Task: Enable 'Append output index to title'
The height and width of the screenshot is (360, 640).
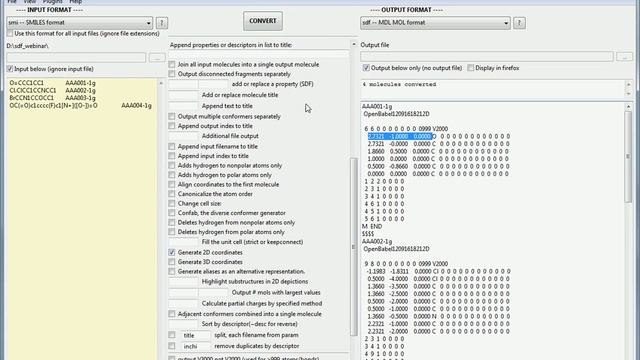Action: click(x=172, y=126)
